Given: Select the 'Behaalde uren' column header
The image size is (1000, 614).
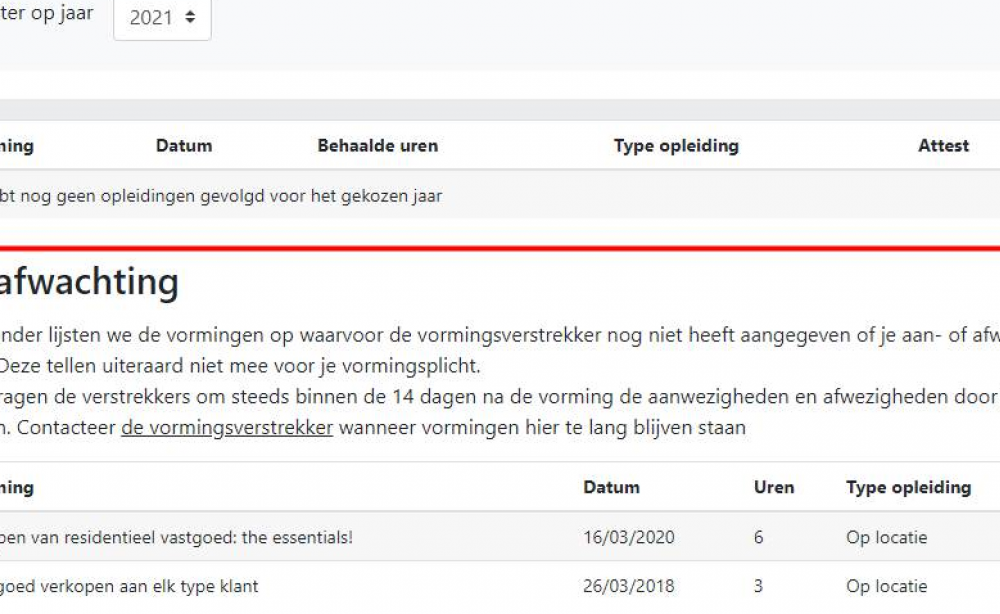Looking at the screenshot, I should (378, 145).
